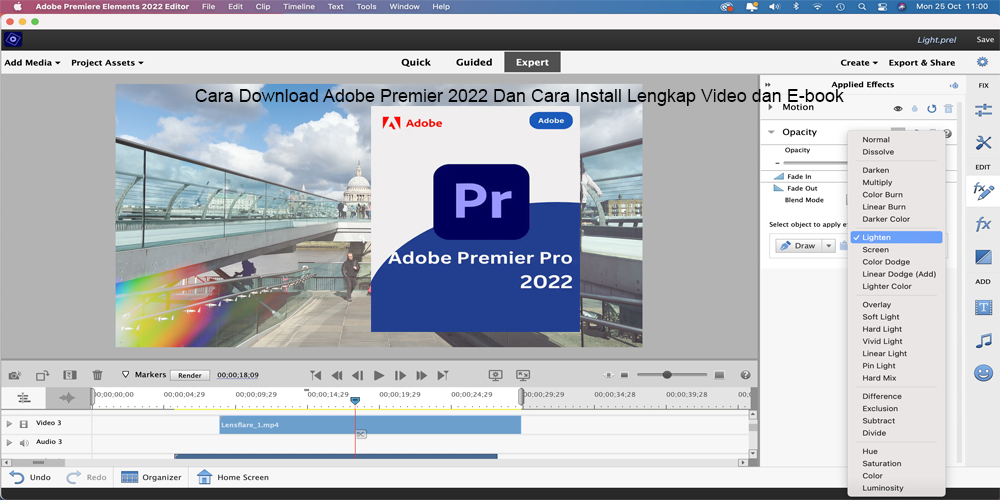Screen dimensions: 1000x500
Task: Open the Transitions icon in the sidebar
Action: pos(983,258)
